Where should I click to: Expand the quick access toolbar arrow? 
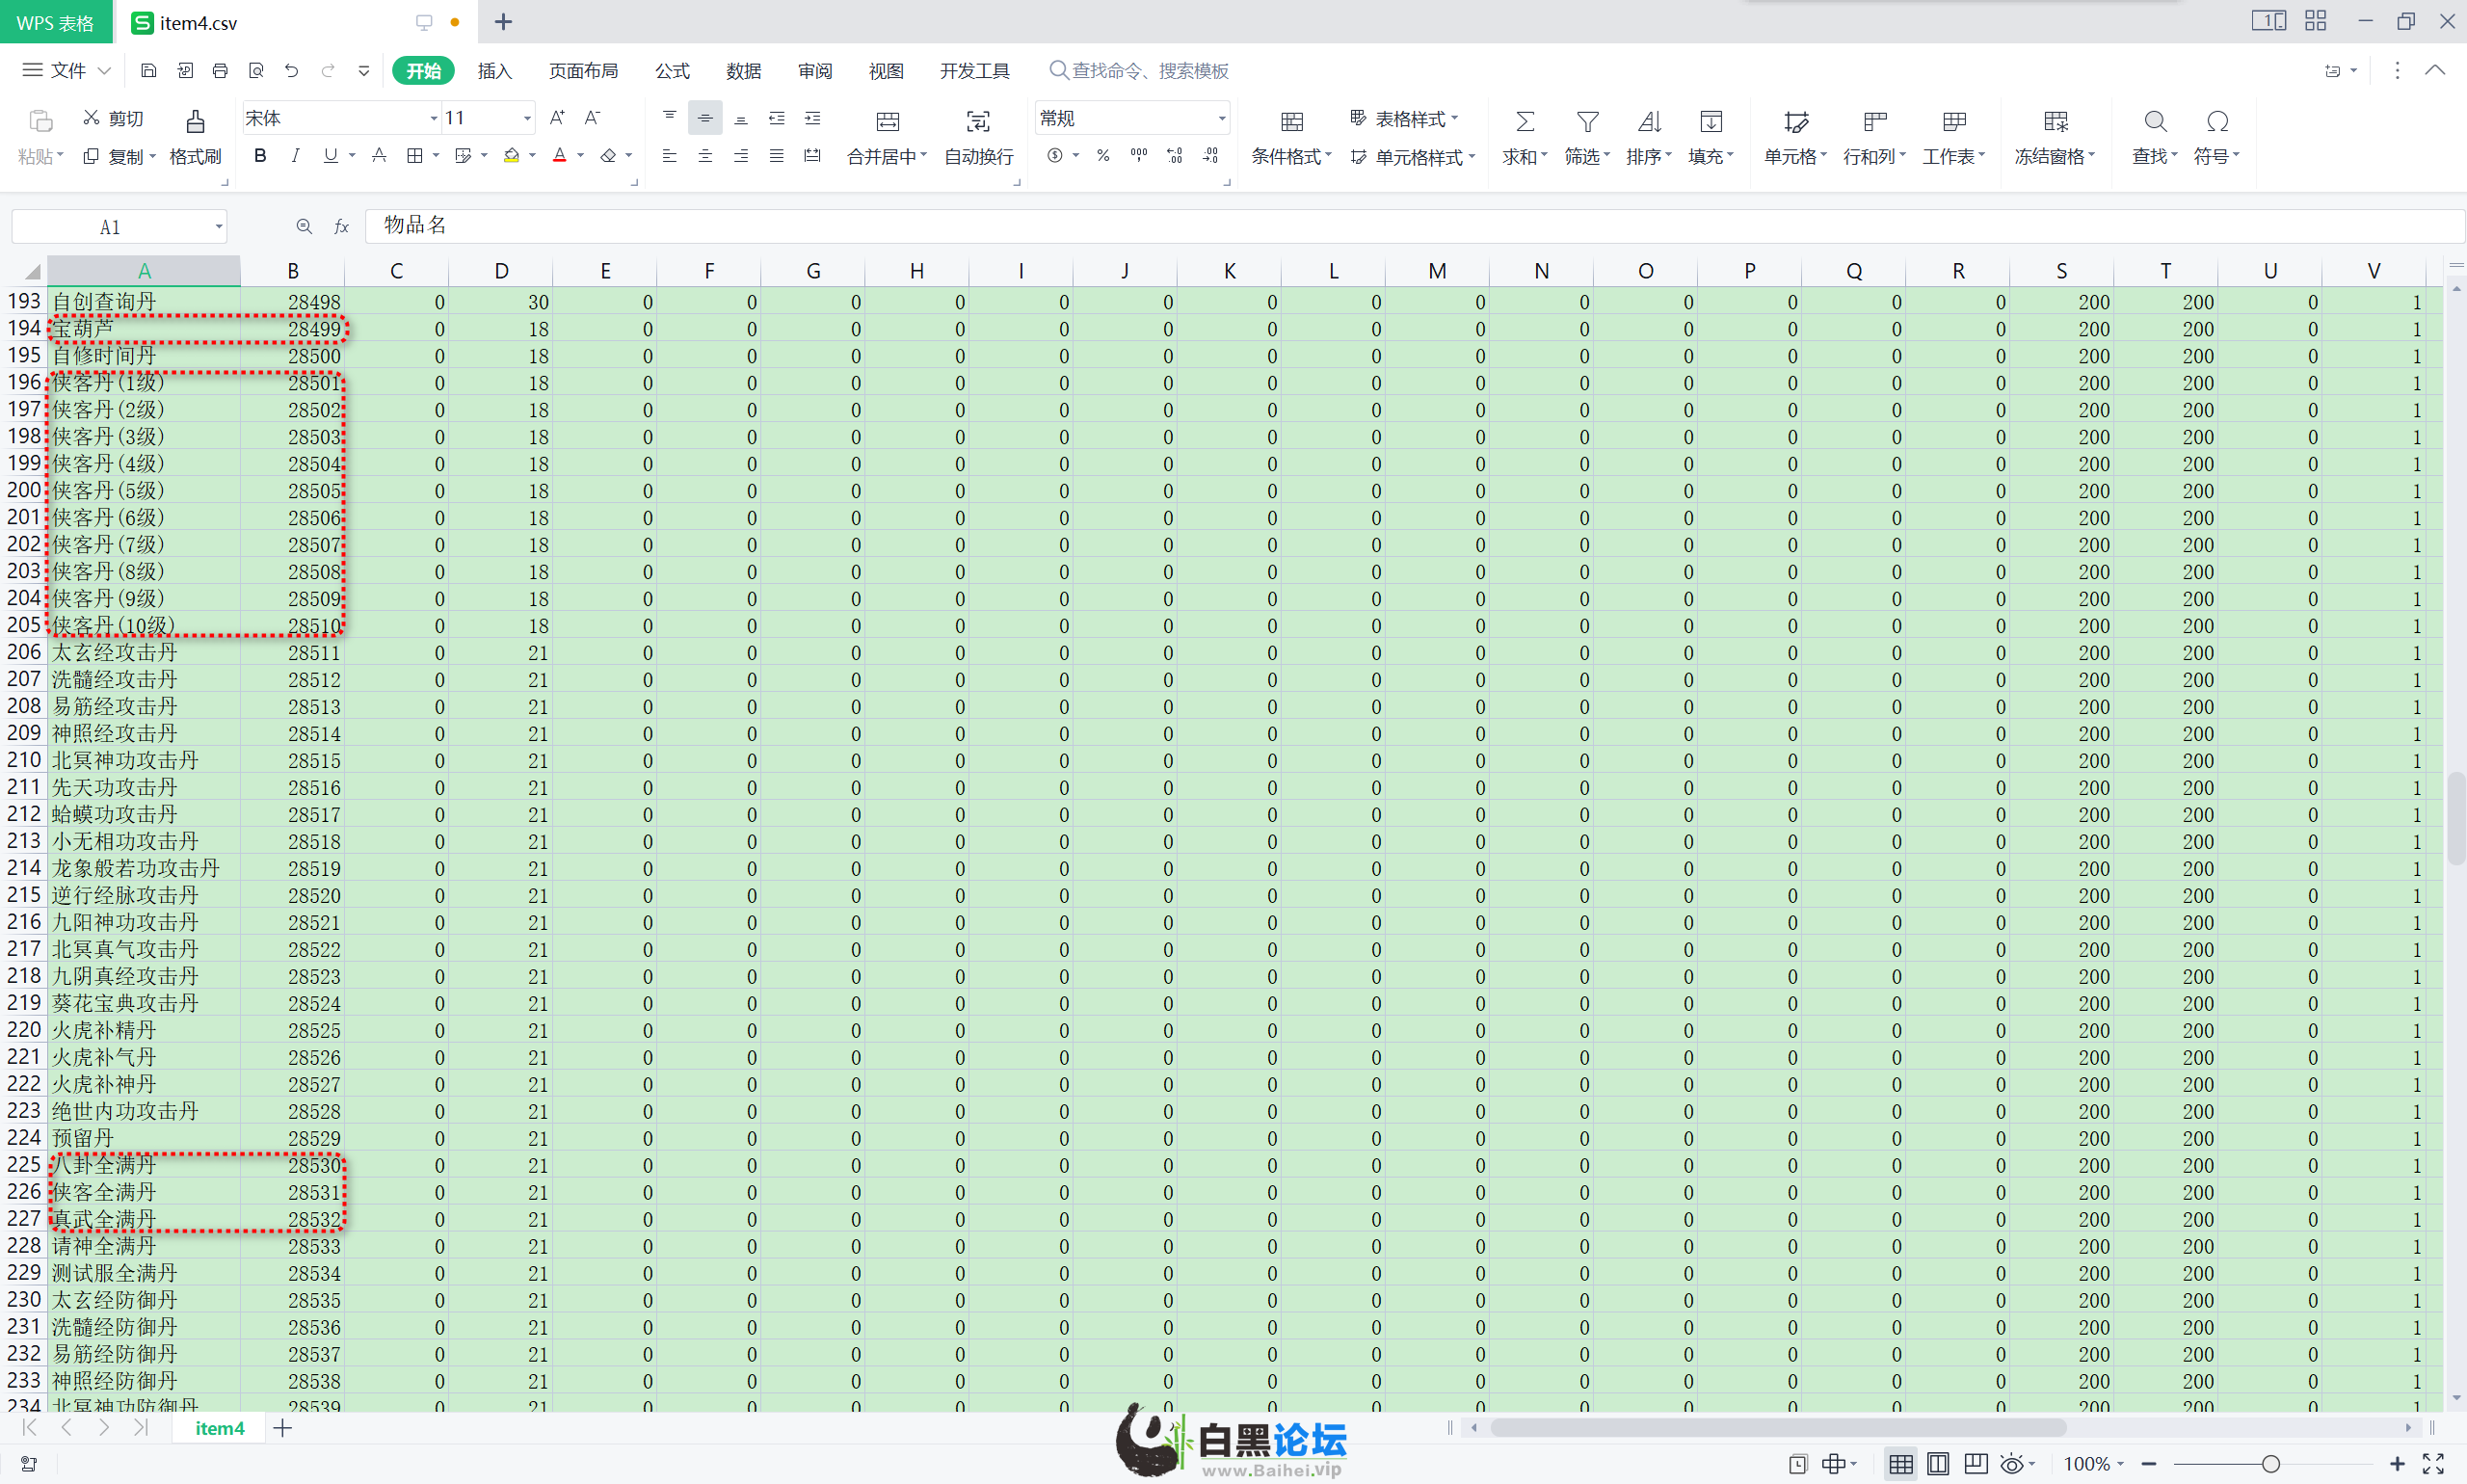click(364, 71)
